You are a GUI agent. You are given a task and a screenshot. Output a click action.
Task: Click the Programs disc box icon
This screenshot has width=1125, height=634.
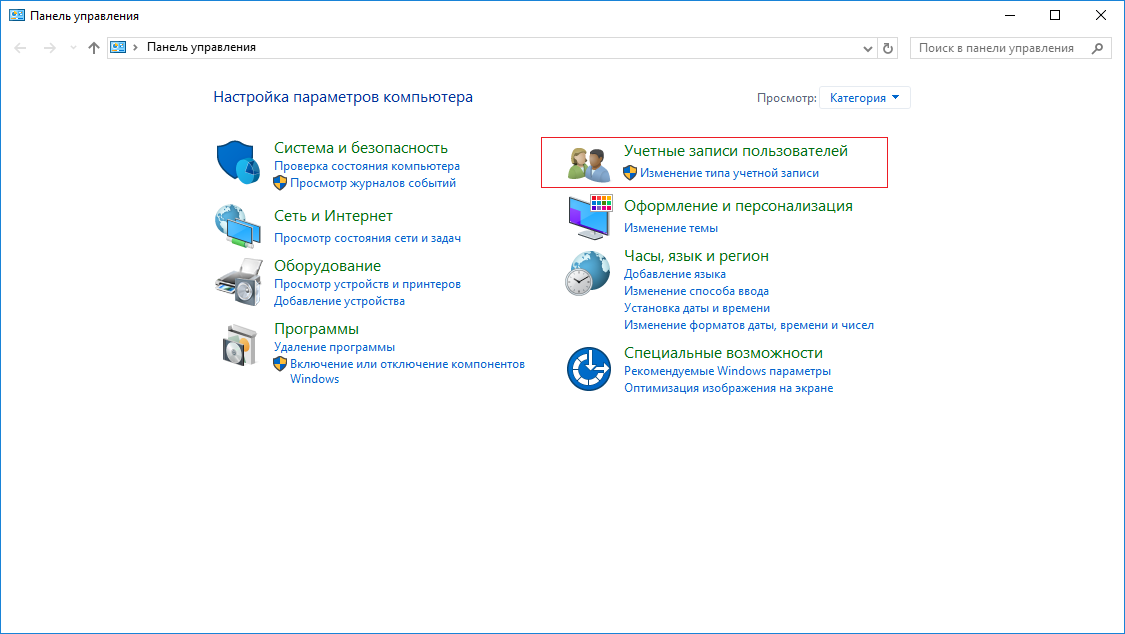(x=239, y=345)
